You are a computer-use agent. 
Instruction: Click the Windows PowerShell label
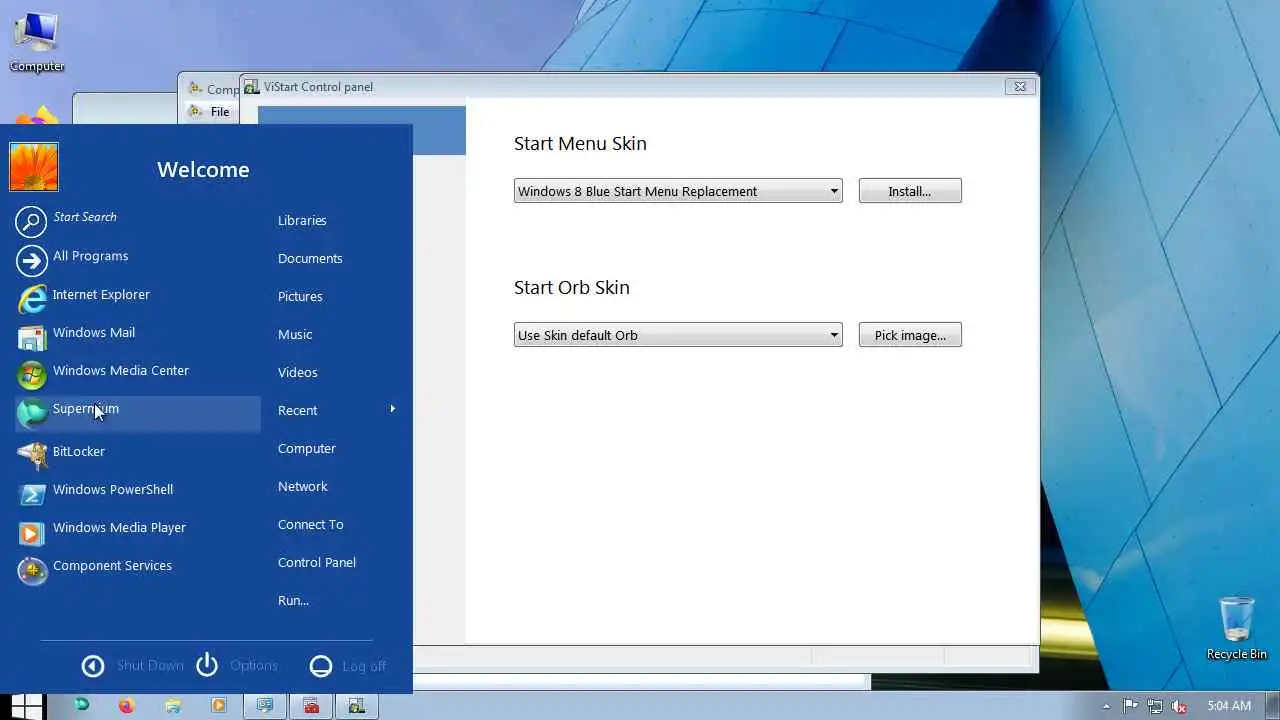[113, 489]
